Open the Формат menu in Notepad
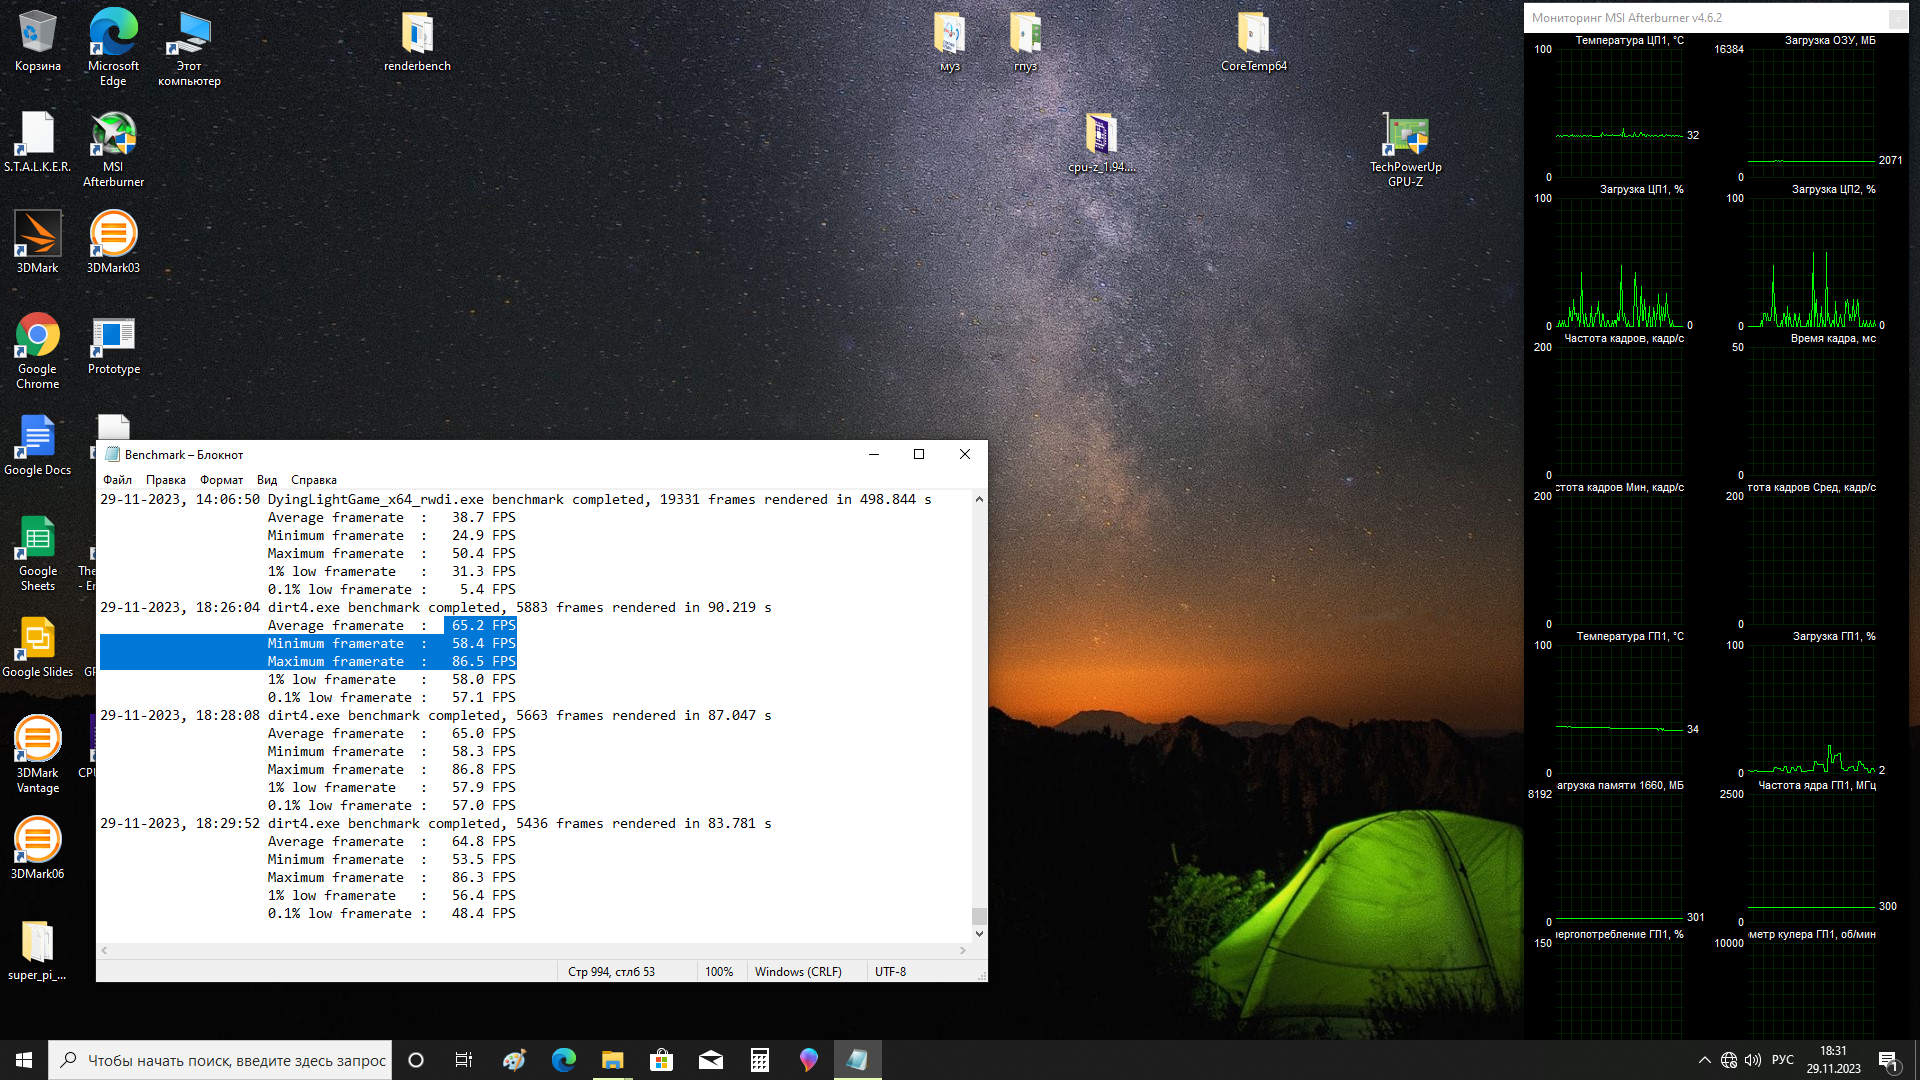This screenshot has height=1080, width=1920. pos(221,480)
